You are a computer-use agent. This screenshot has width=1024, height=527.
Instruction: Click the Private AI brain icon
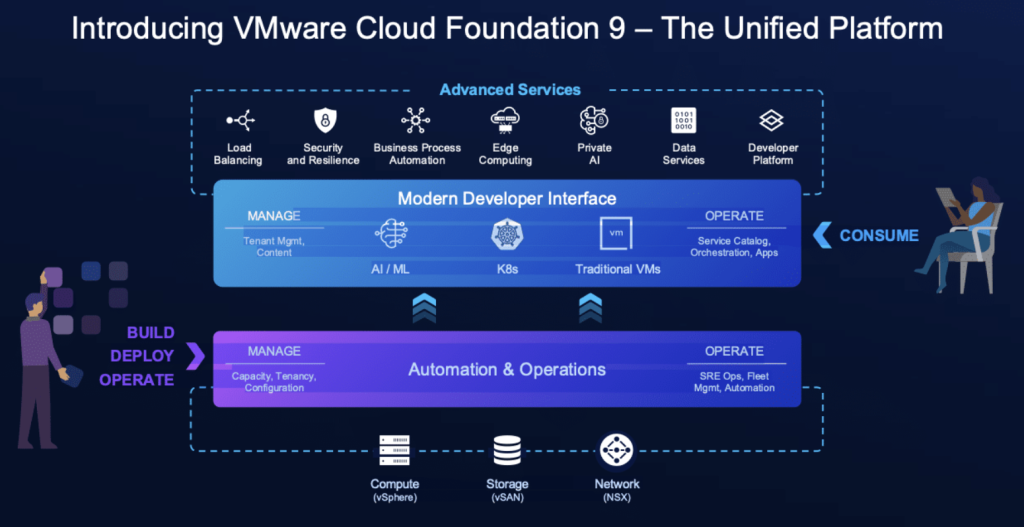pos(594,120)
